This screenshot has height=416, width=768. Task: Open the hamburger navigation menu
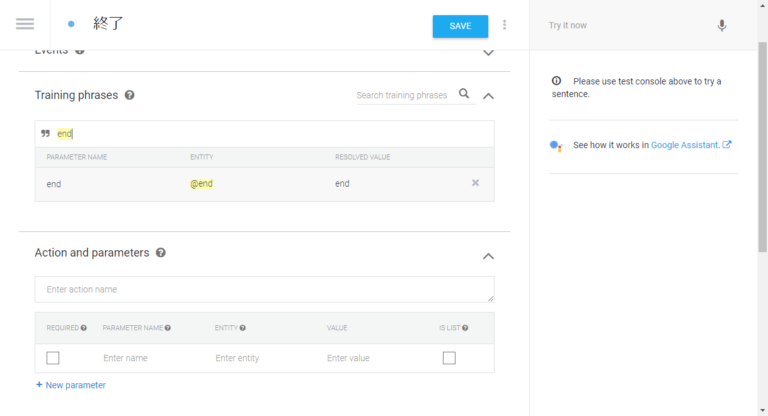pos(25,24)
